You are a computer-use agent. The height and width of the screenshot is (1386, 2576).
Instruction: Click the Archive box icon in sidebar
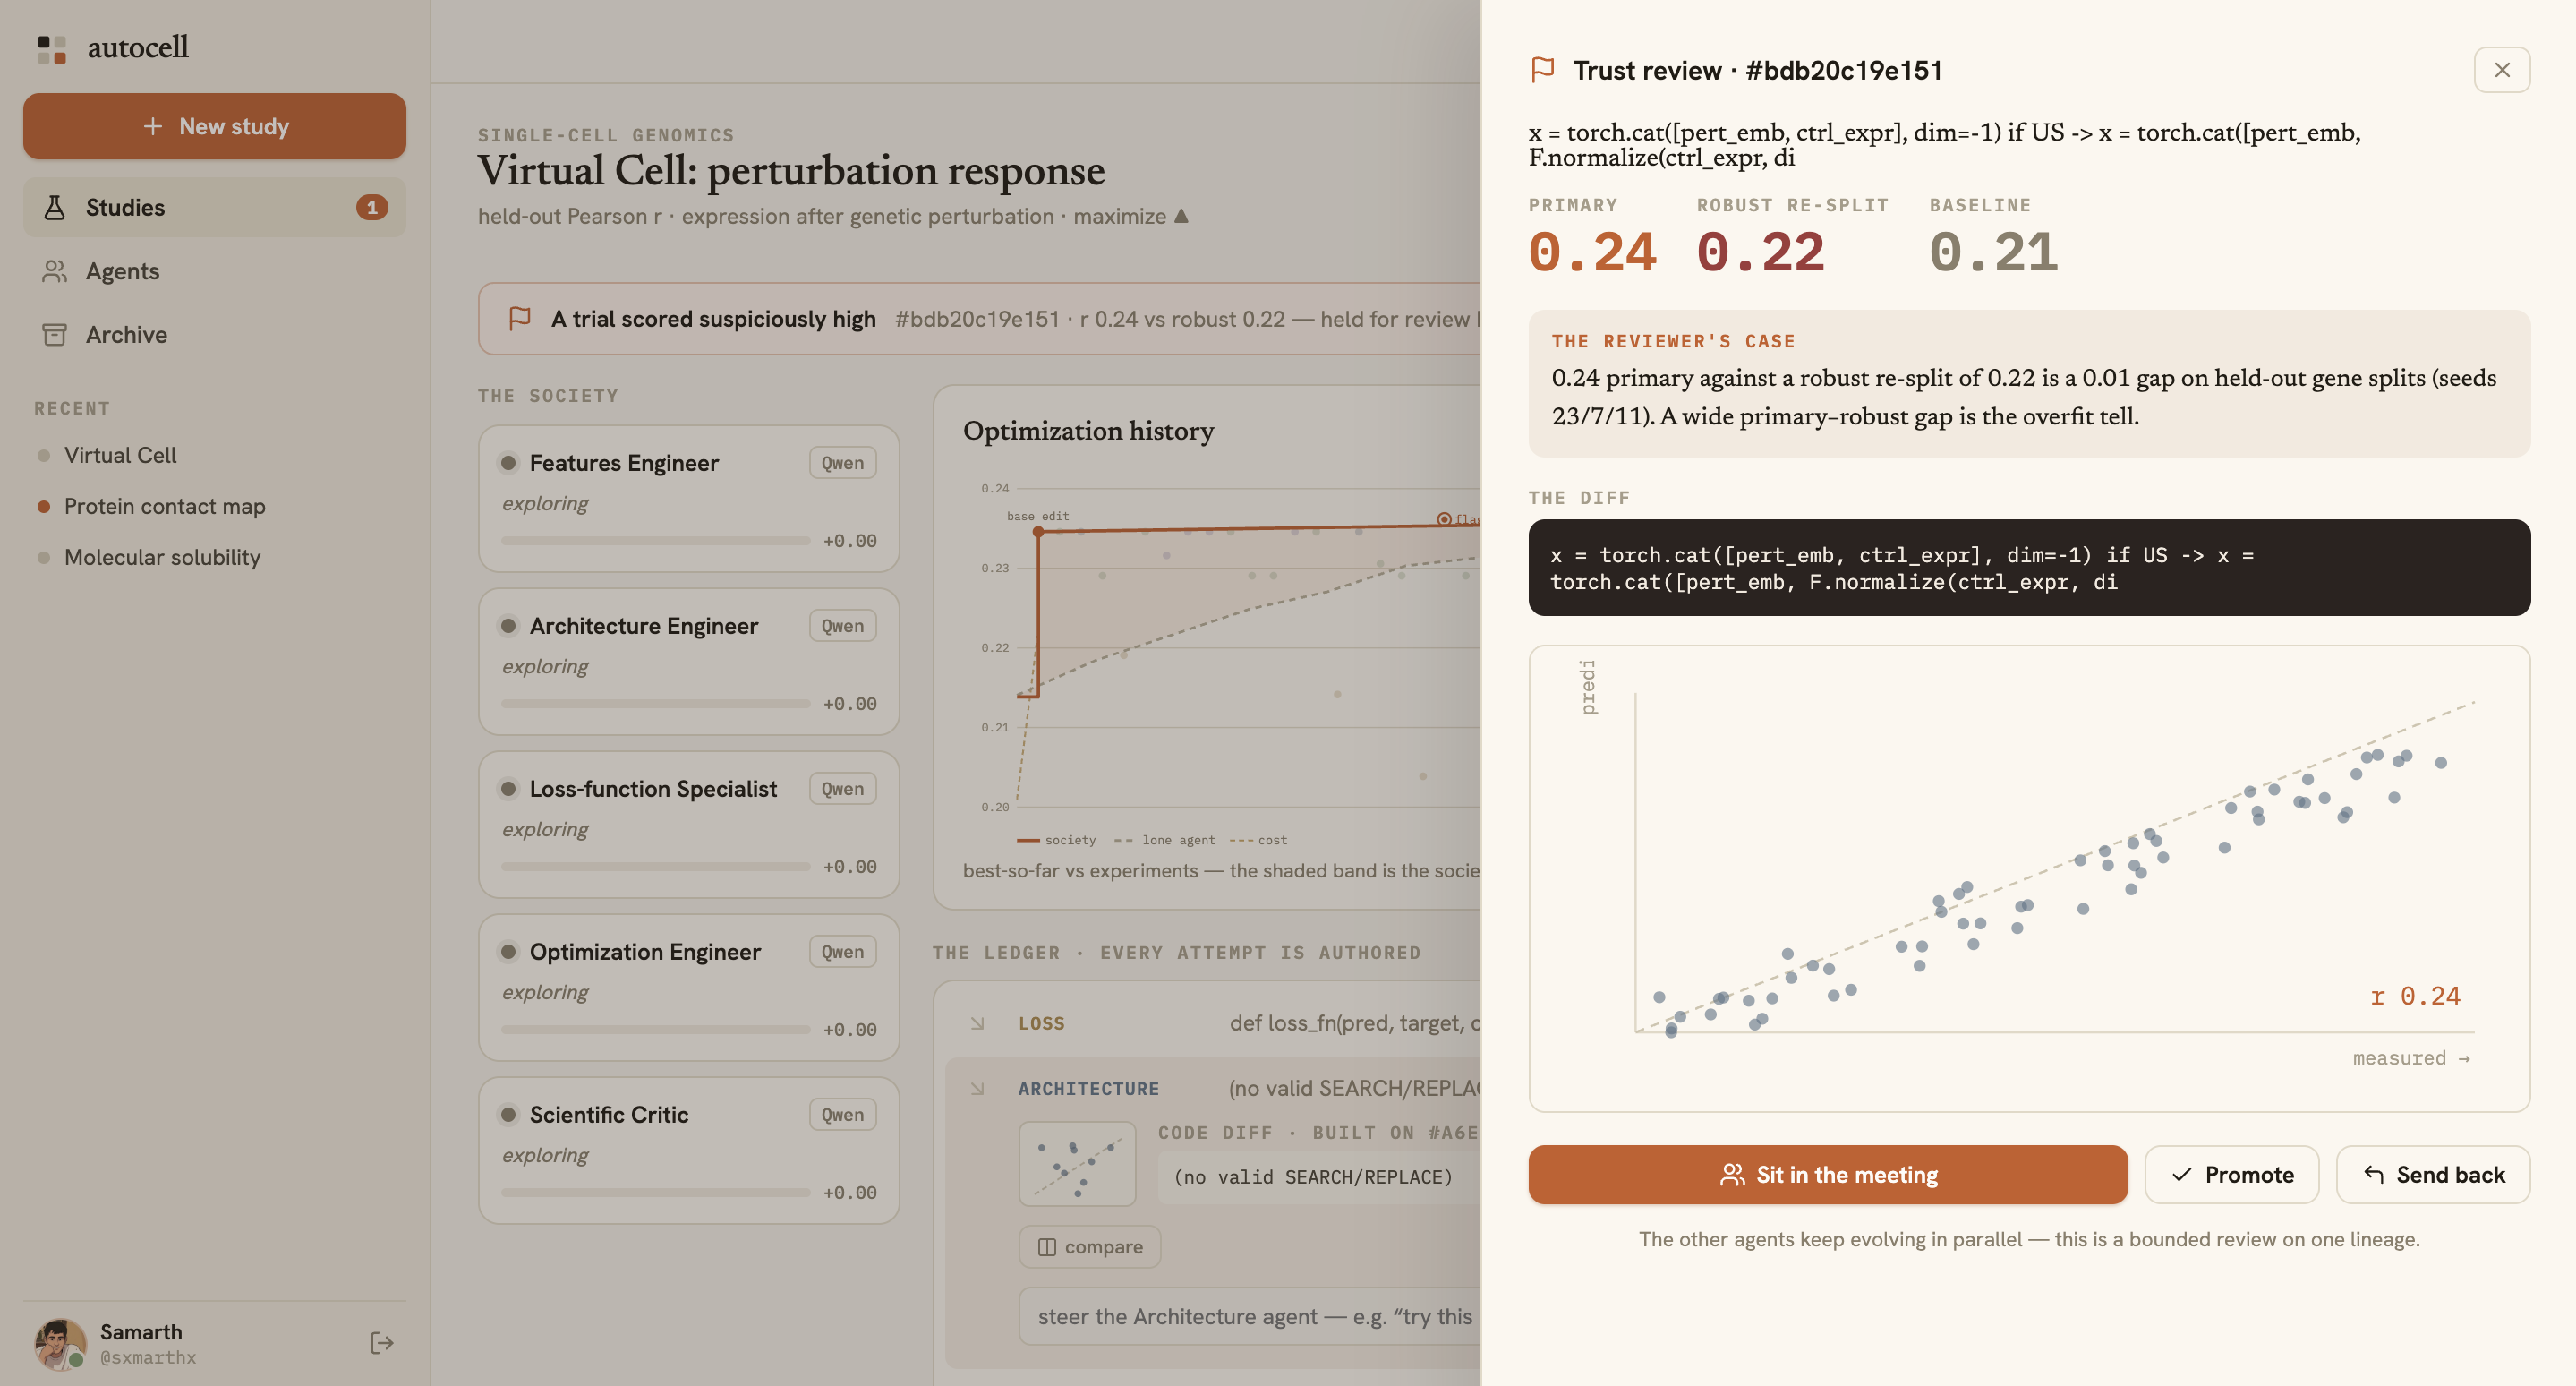[x=55, y=334]
